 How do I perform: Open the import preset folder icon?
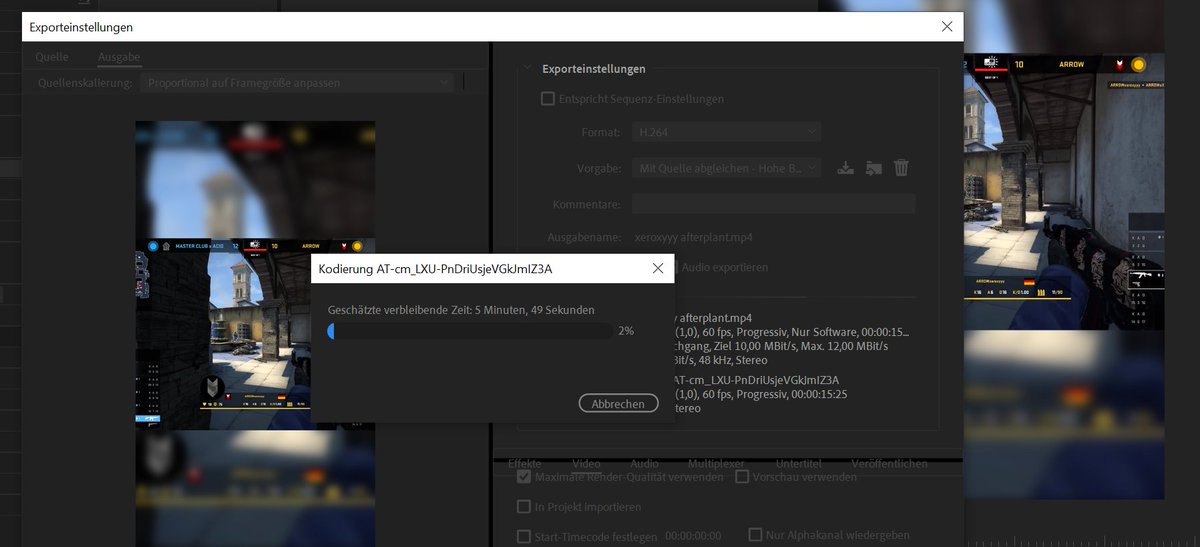[x=873, y=168]
